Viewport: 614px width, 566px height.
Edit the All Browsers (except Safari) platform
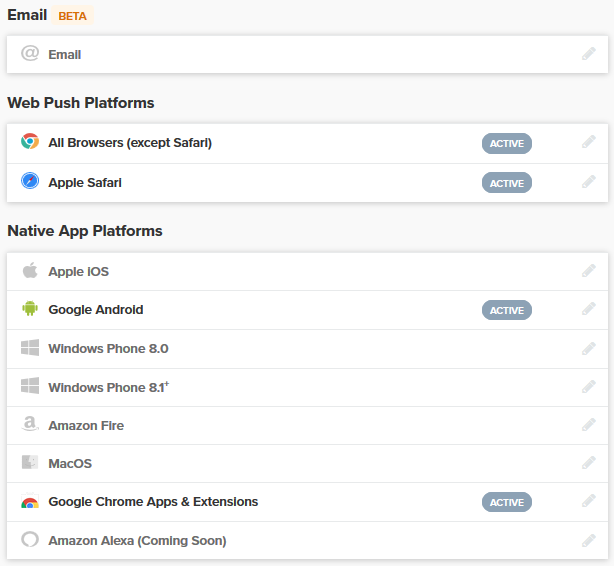[x=589, y=143]
